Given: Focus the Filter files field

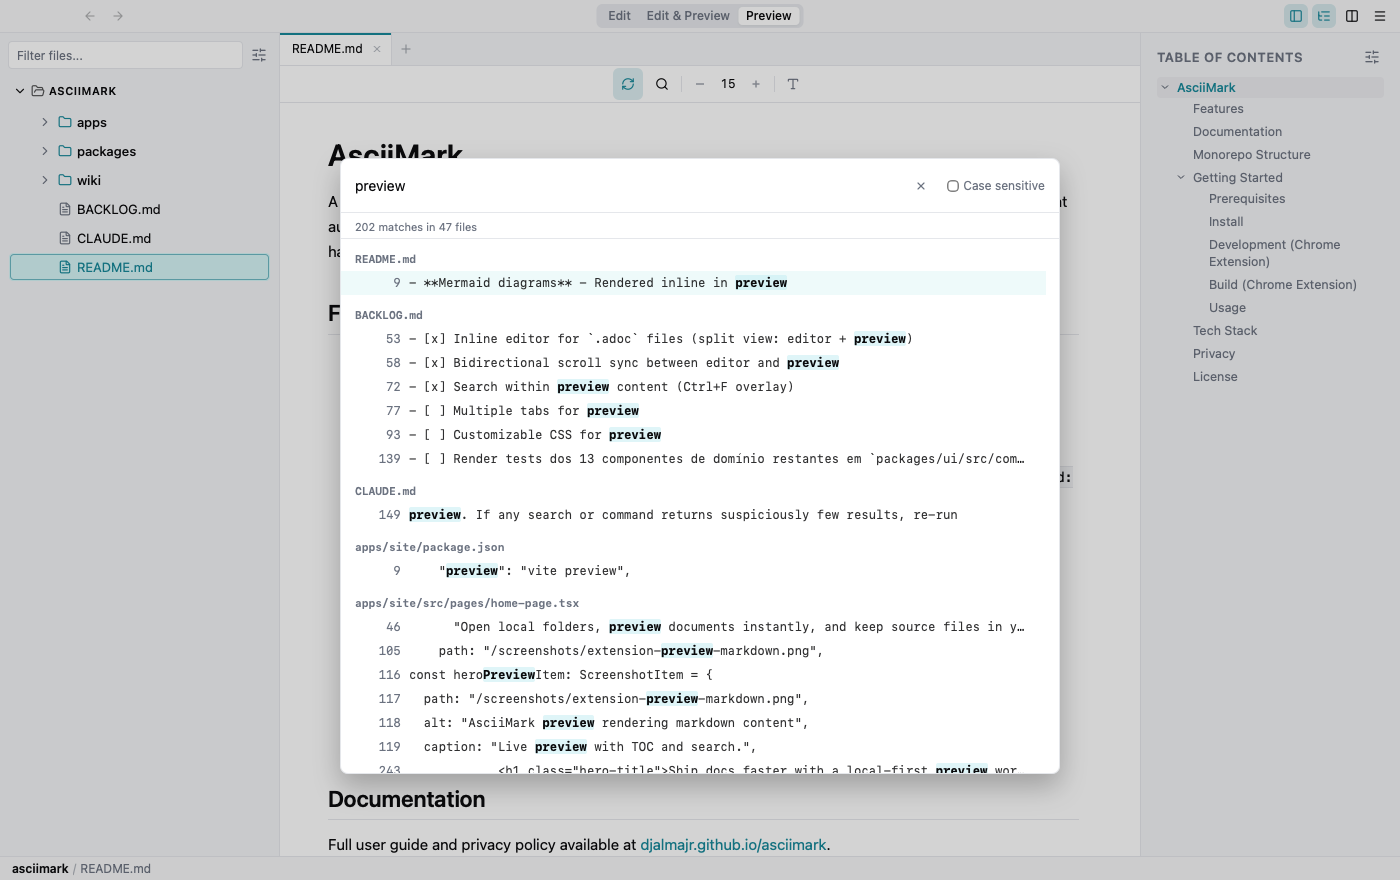Looking at the screenshot, I should point(125,56).
